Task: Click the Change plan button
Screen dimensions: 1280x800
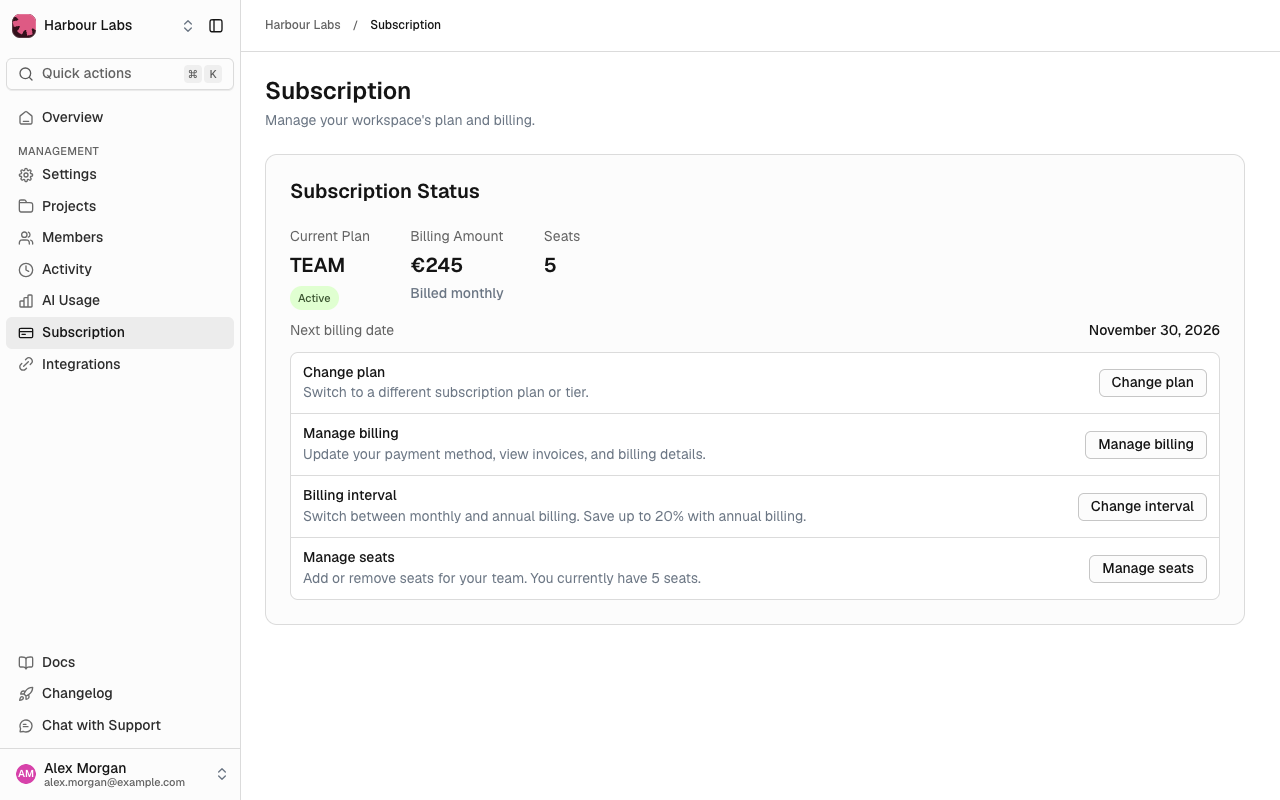Action: pos(1152,383)
